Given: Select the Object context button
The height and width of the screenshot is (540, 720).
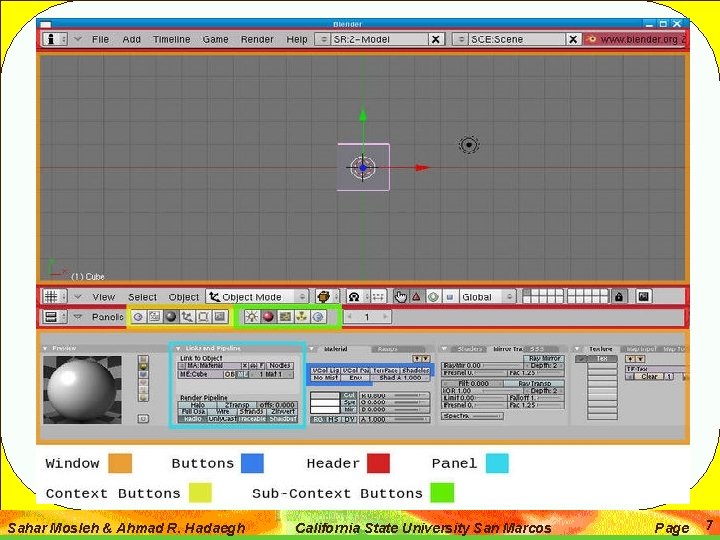Looking at the screenshot, I should point(187,317).
